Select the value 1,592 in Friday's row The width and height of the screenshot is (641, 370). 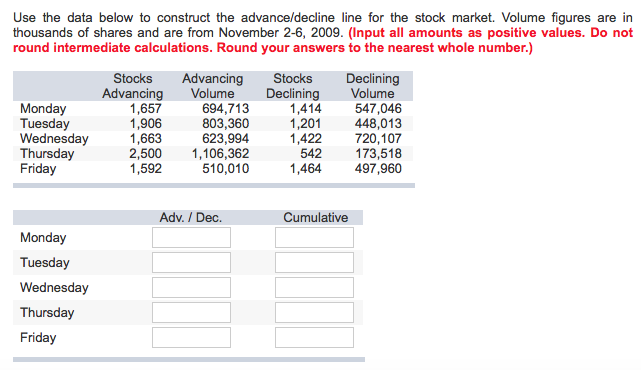coord(146,168)
